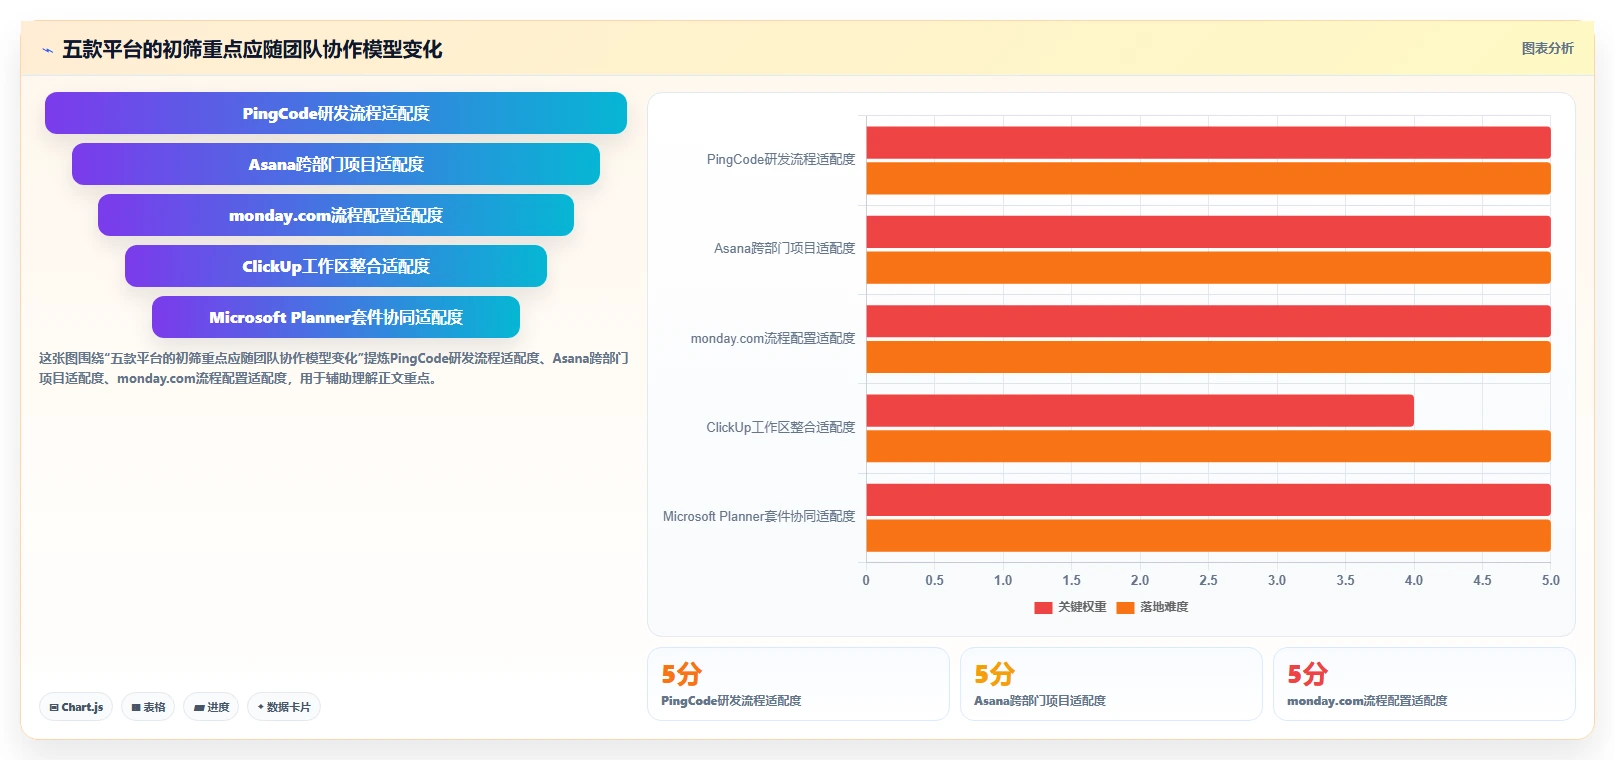Toggle the 落地难度 legend item
Image resolution: width=1615 pixels, height=760 pixels.
(1152, 607)
